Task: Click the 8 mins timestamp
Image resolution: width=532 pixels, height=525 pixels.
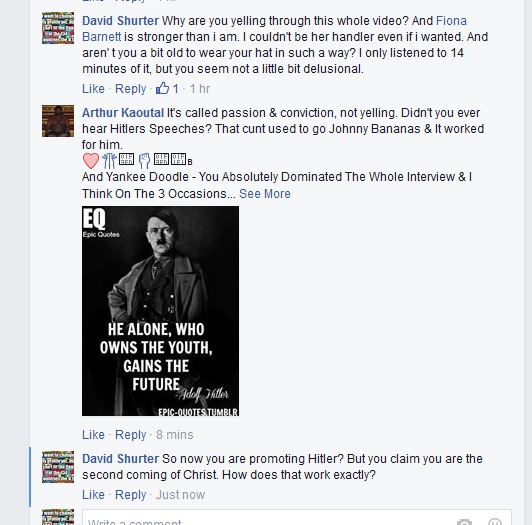Action: tap(174, 434)
